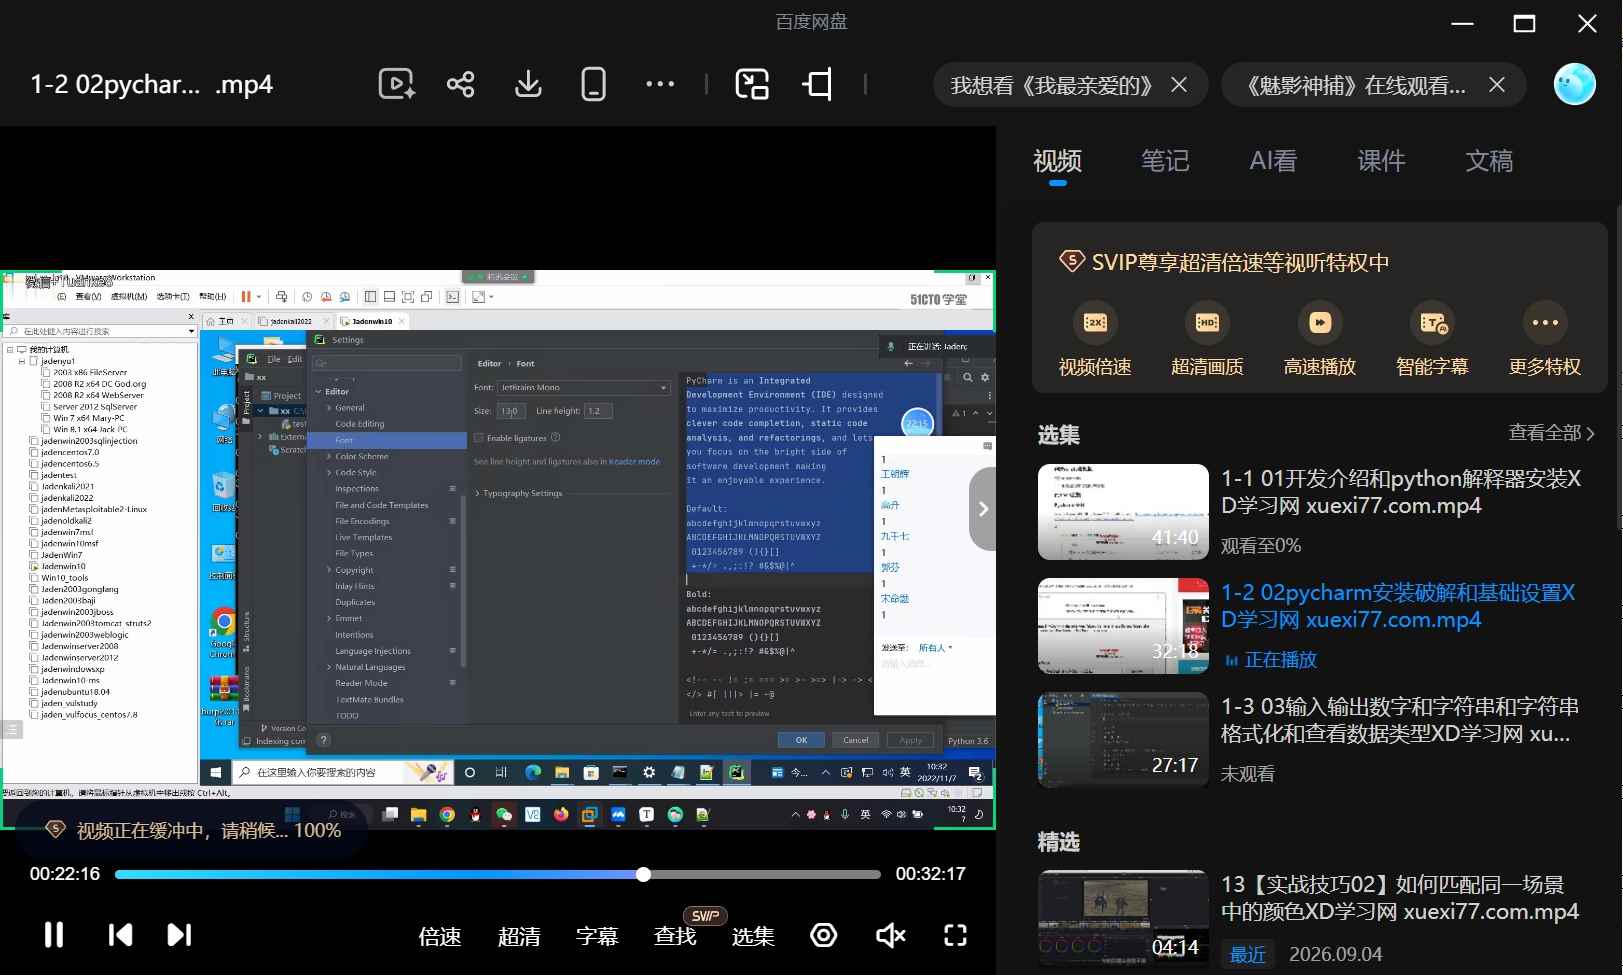
Task: Open the 查找 SVIP search feature
Action: [675, 936]
